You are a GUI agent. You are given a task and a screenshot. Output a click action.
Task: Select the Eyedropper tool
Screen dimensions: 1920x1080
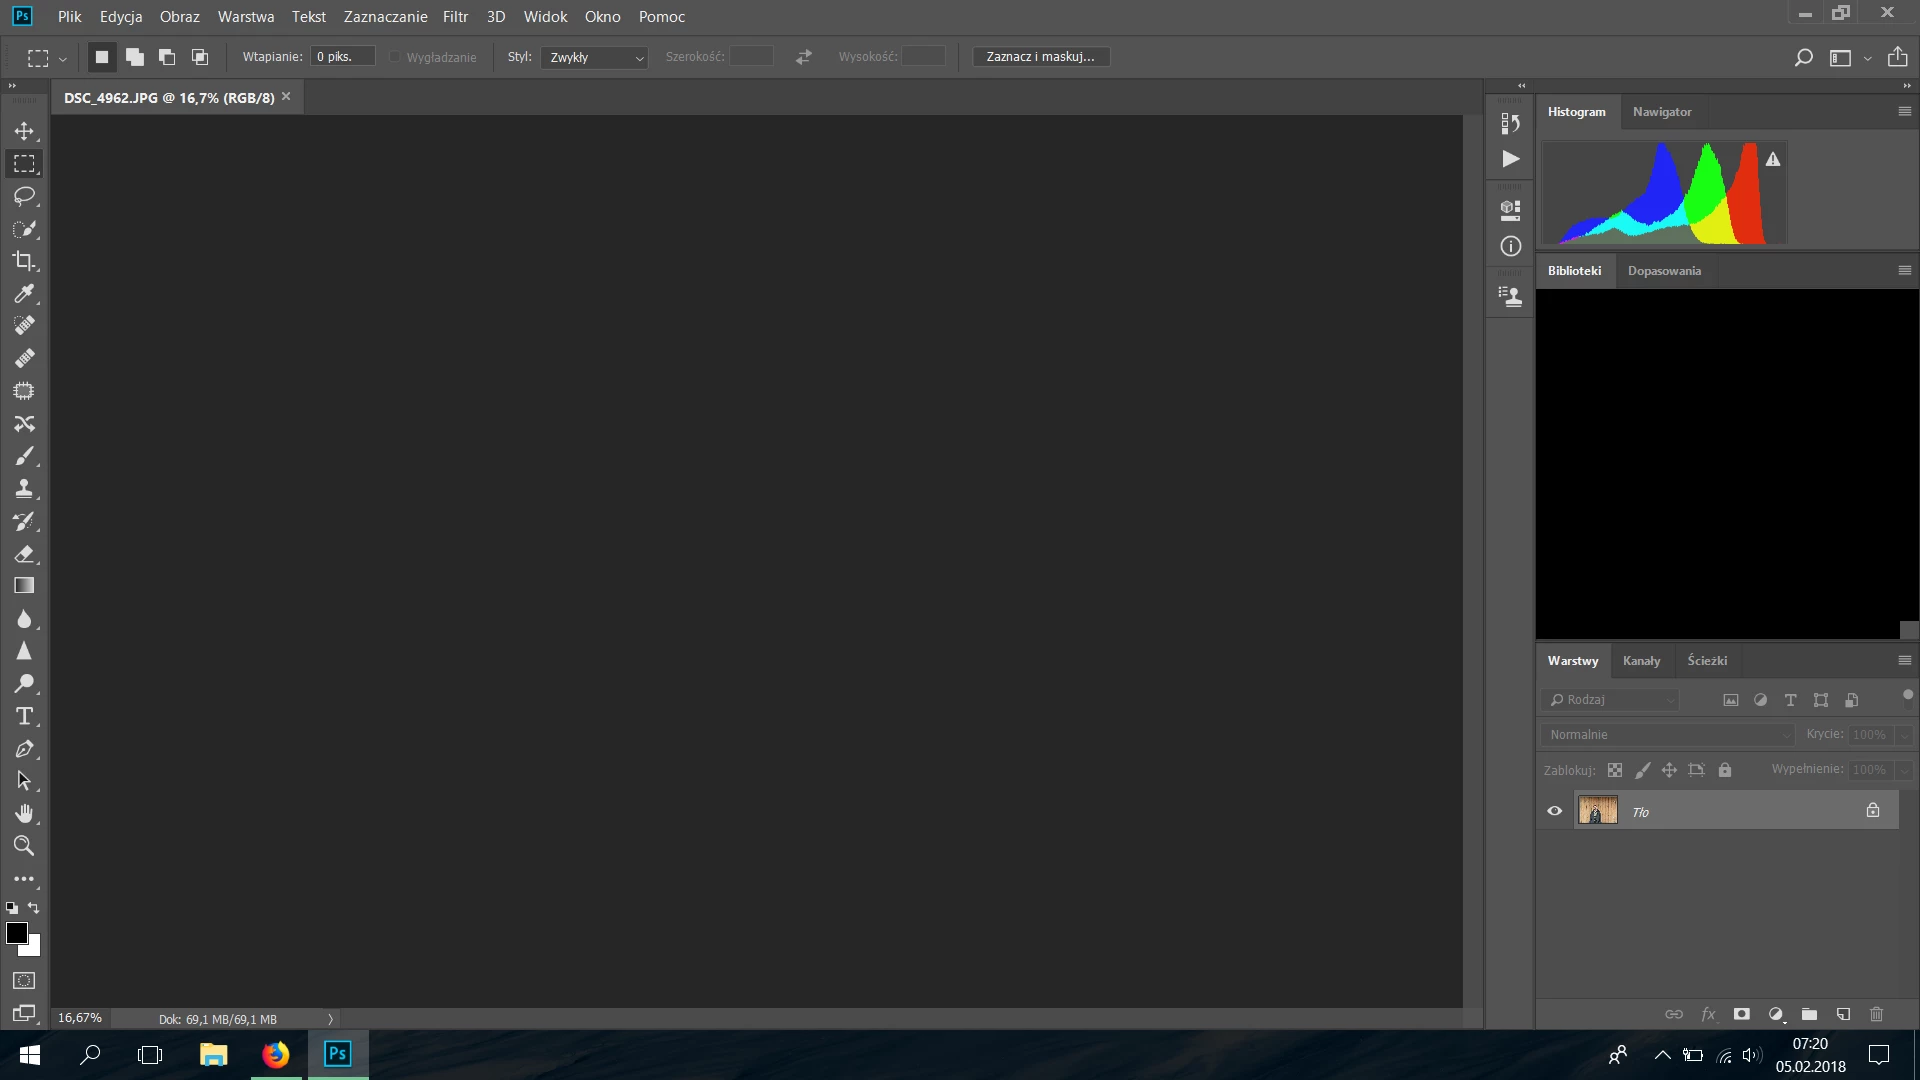tap(24, 293)
